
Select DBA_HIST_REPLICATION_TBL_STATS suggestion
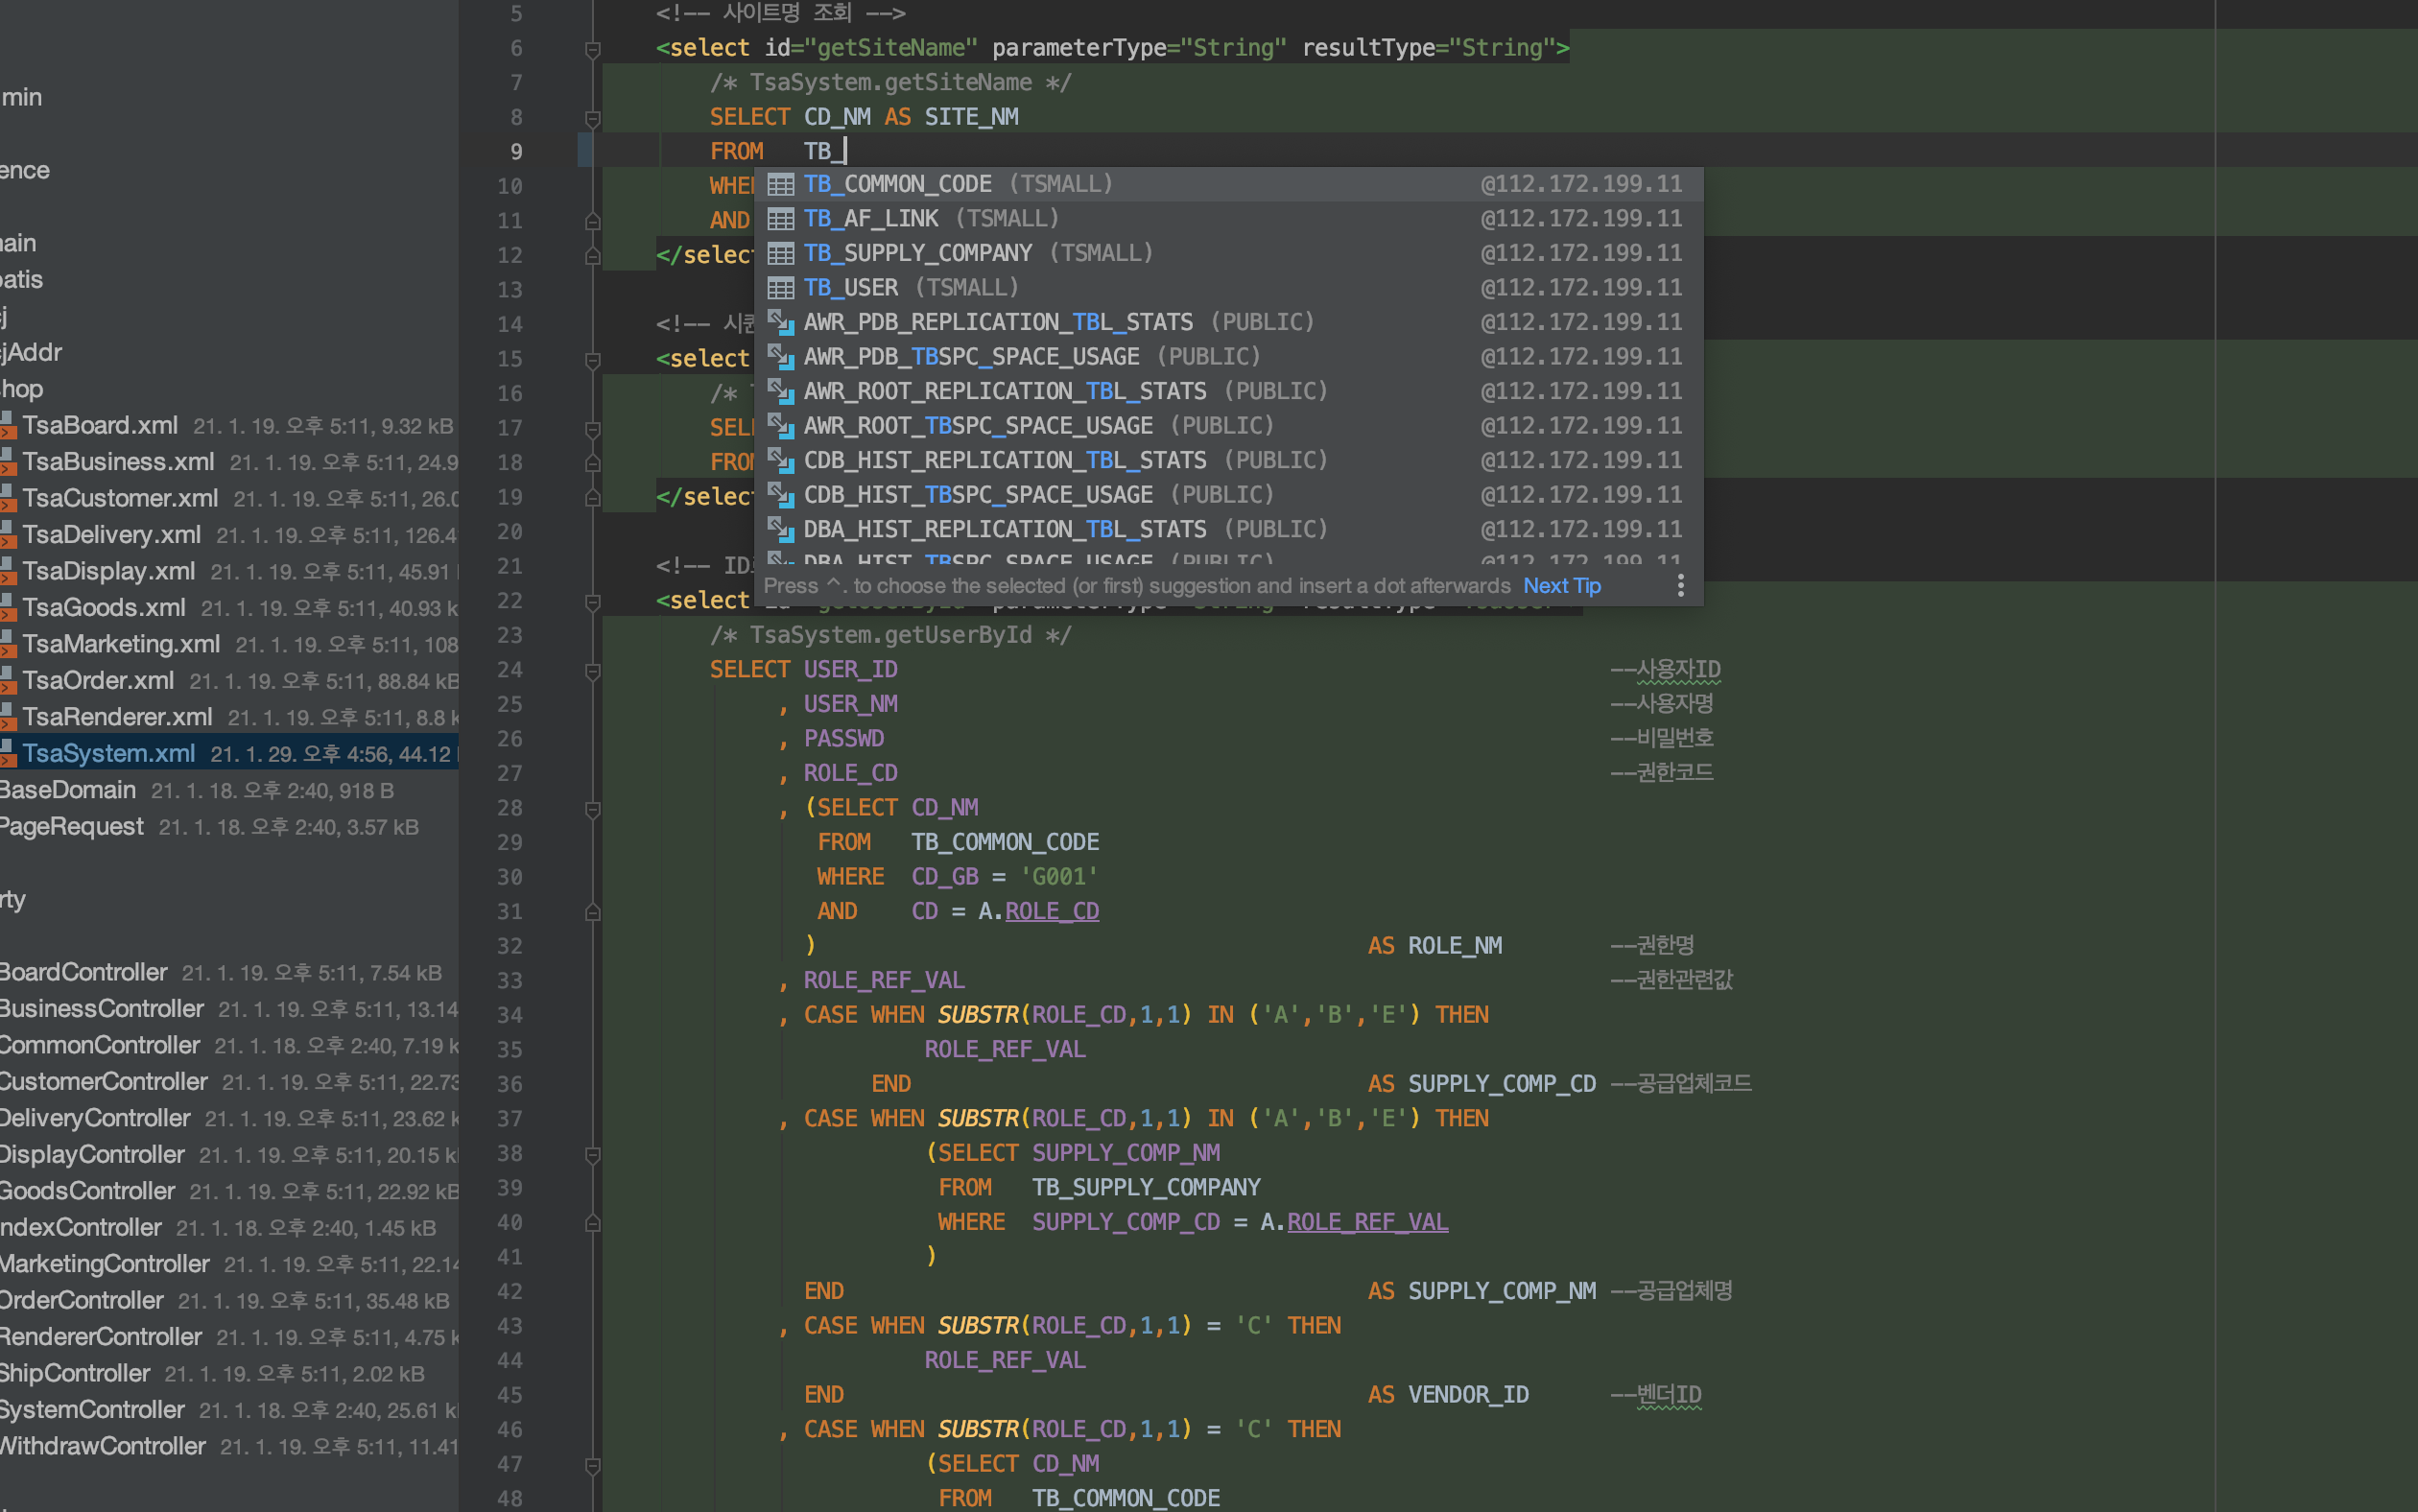[x=1228, y=529]
